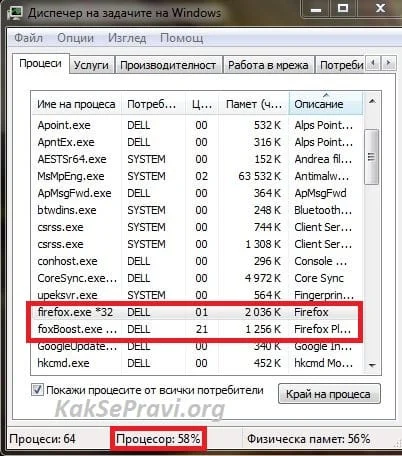Click 'Процеси: 64' in the status bar
Screen dimensions: 402x456
[42, 439]
